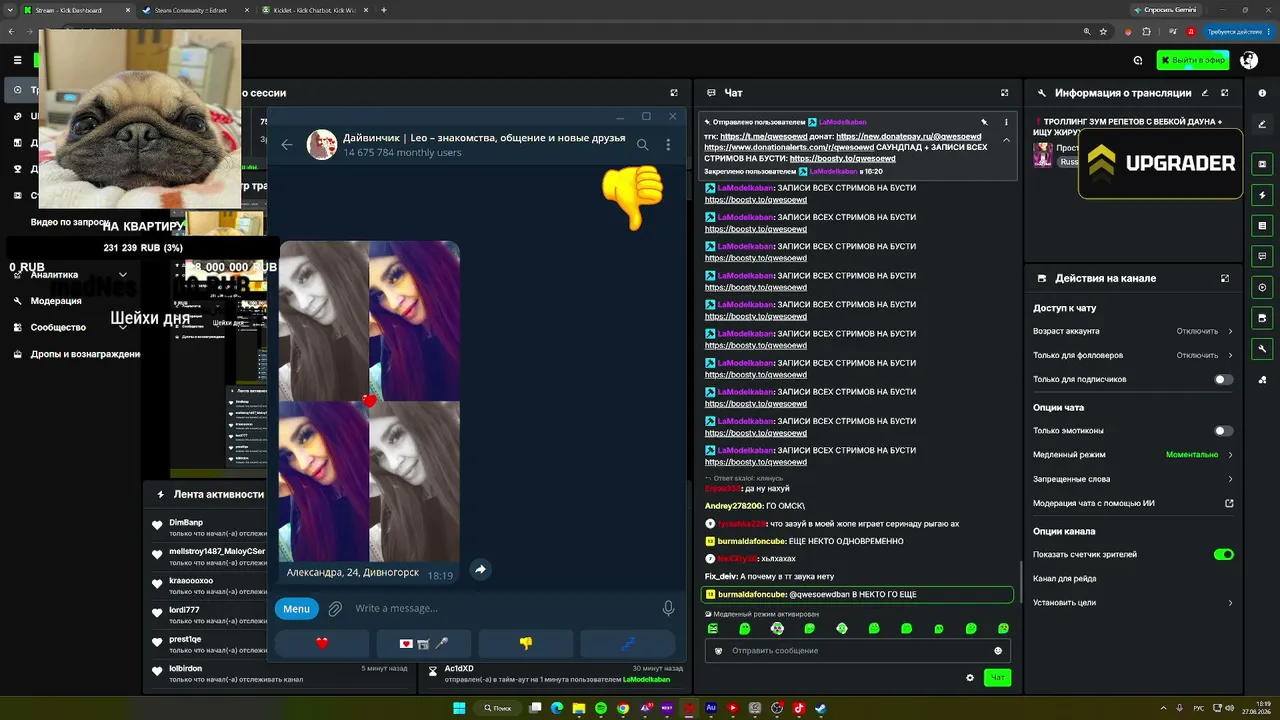
Task: Switch to Kick Dashboard browser tab
Action: point(75,10)
